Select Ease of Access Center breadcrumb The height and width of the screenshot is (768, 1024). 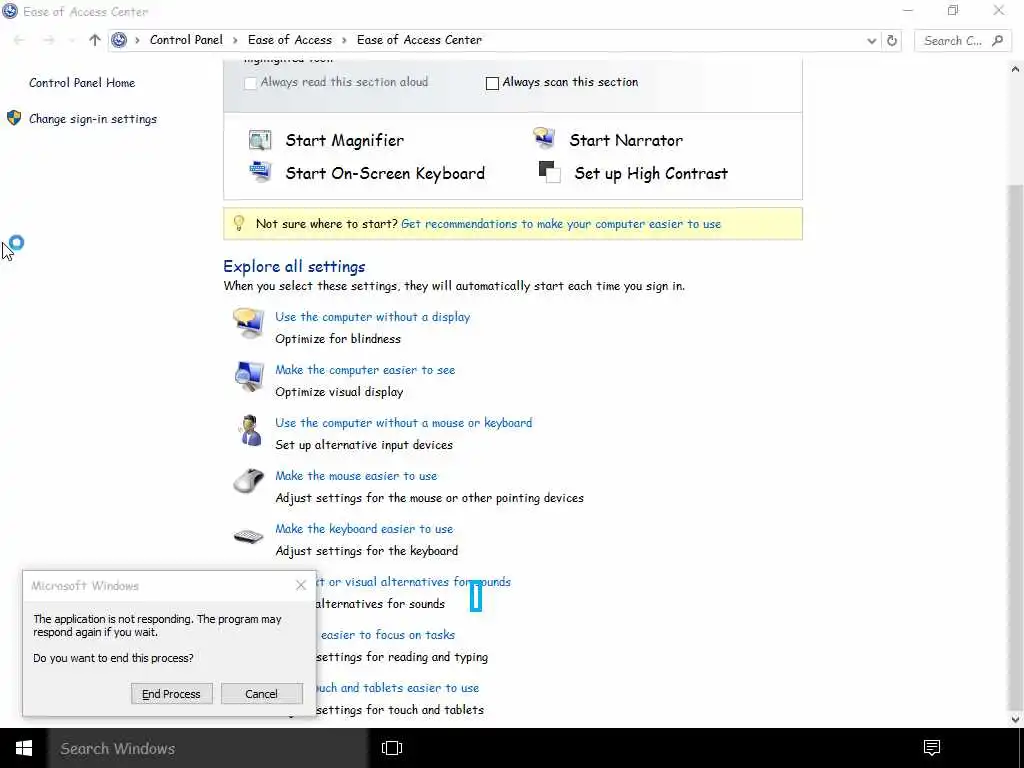[x=419, y=40]
